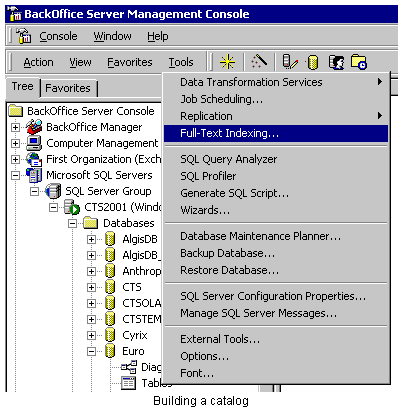This screenshot has height=409, width=400.
Task: Expand the CTS database node
Action: coord(91,287)
